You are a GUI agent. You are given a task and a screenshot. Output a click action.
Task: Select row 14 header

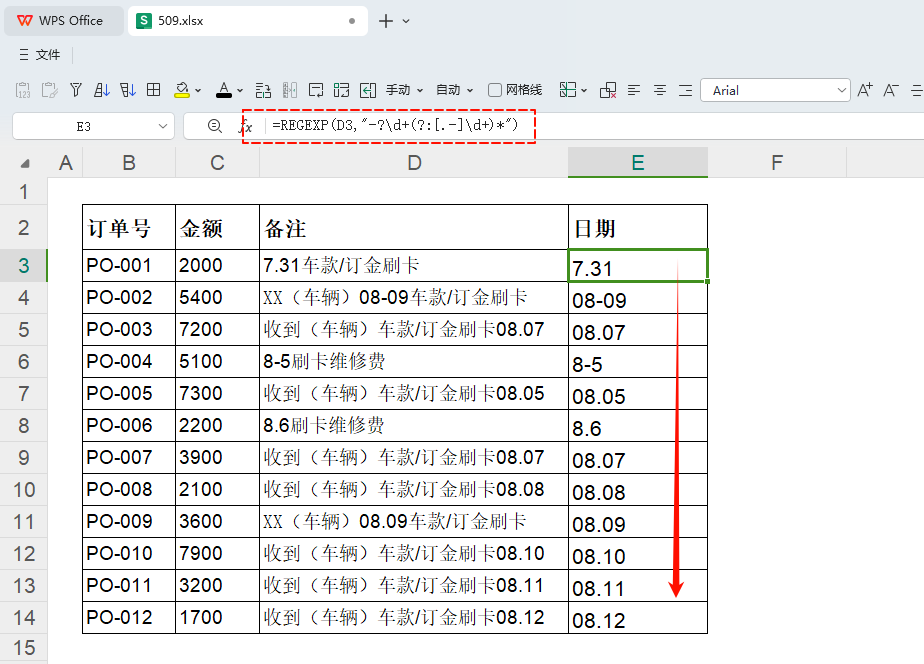[24, 618]
